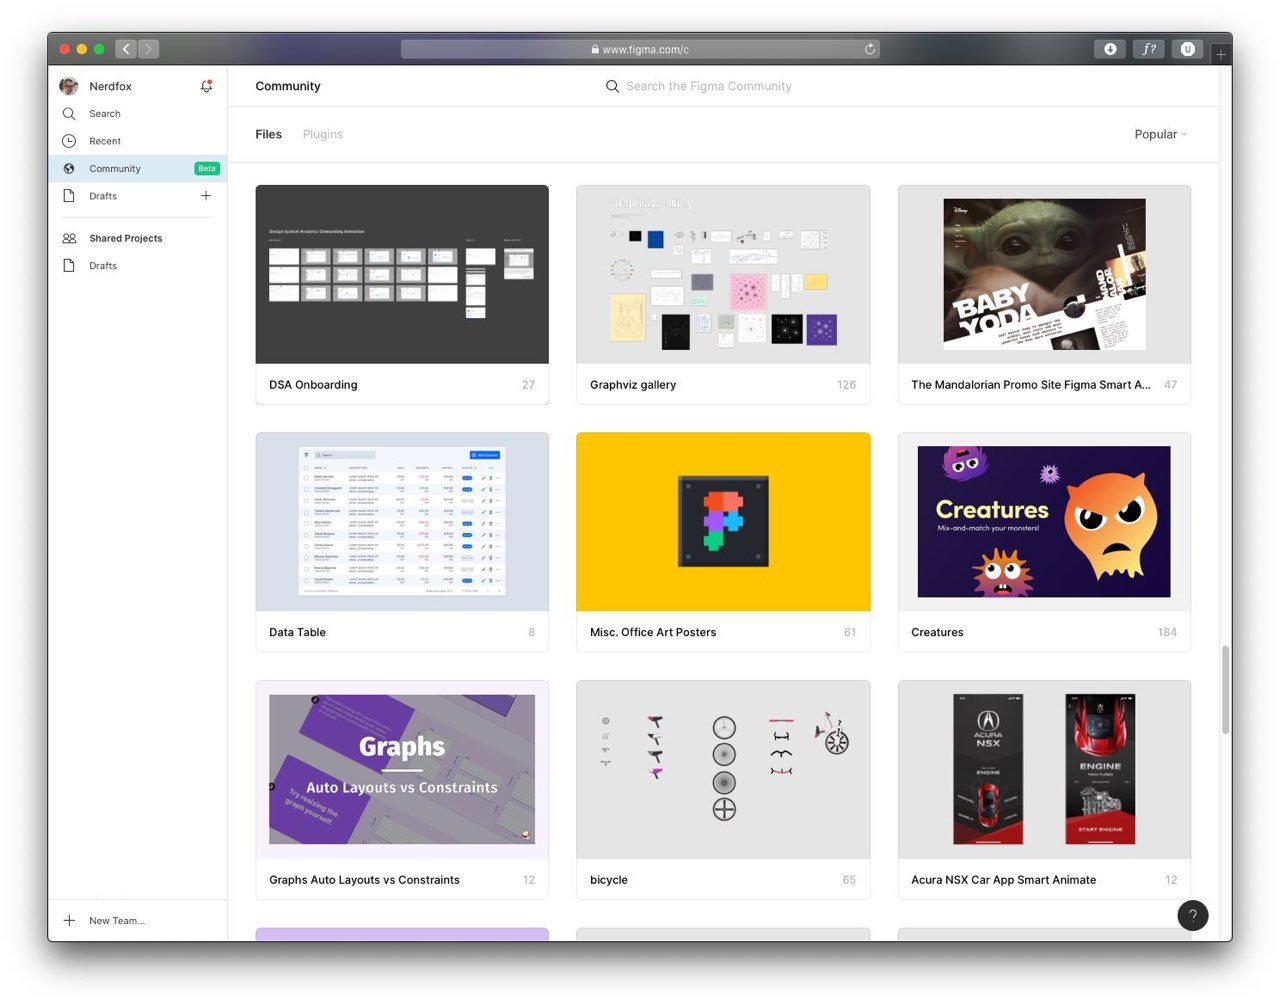Image resolution: width=1280 pixels, height=1005 pixels.
Task: Click the Graphviz gallery title
Action: 633,385
